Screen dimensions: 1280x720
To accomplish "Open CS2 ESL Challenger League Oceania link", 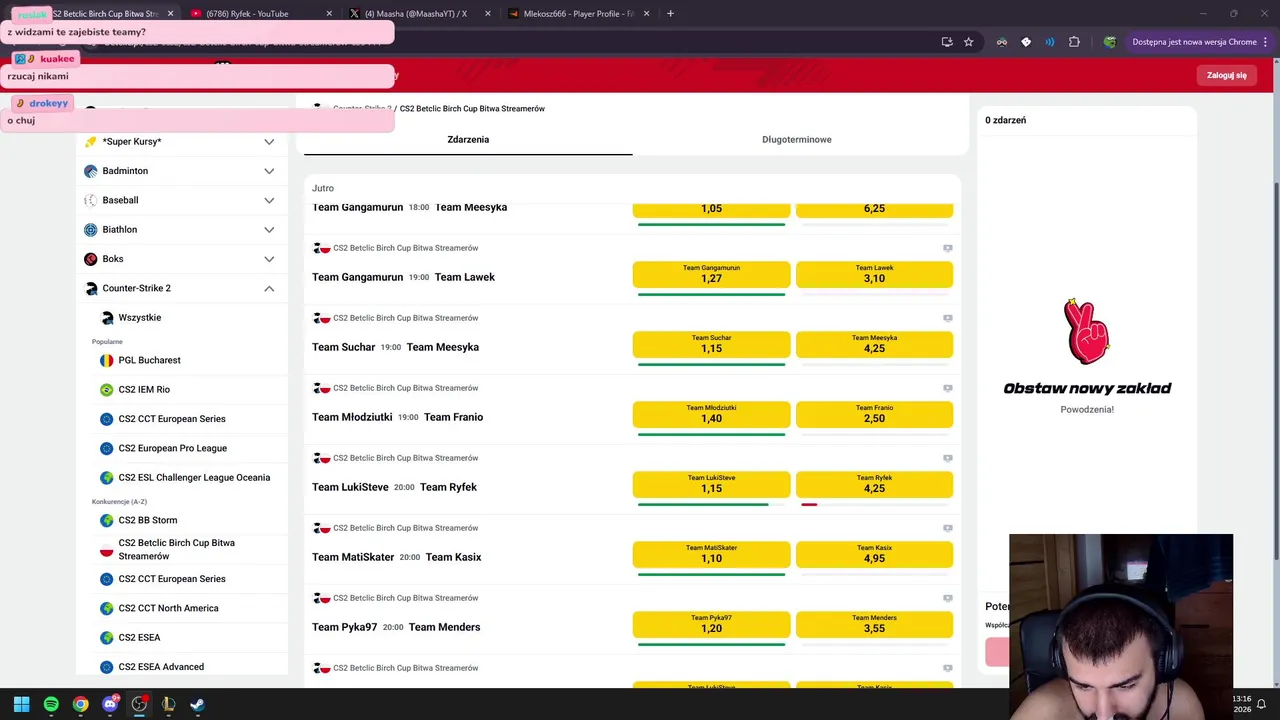I will [x=194, y=478].
